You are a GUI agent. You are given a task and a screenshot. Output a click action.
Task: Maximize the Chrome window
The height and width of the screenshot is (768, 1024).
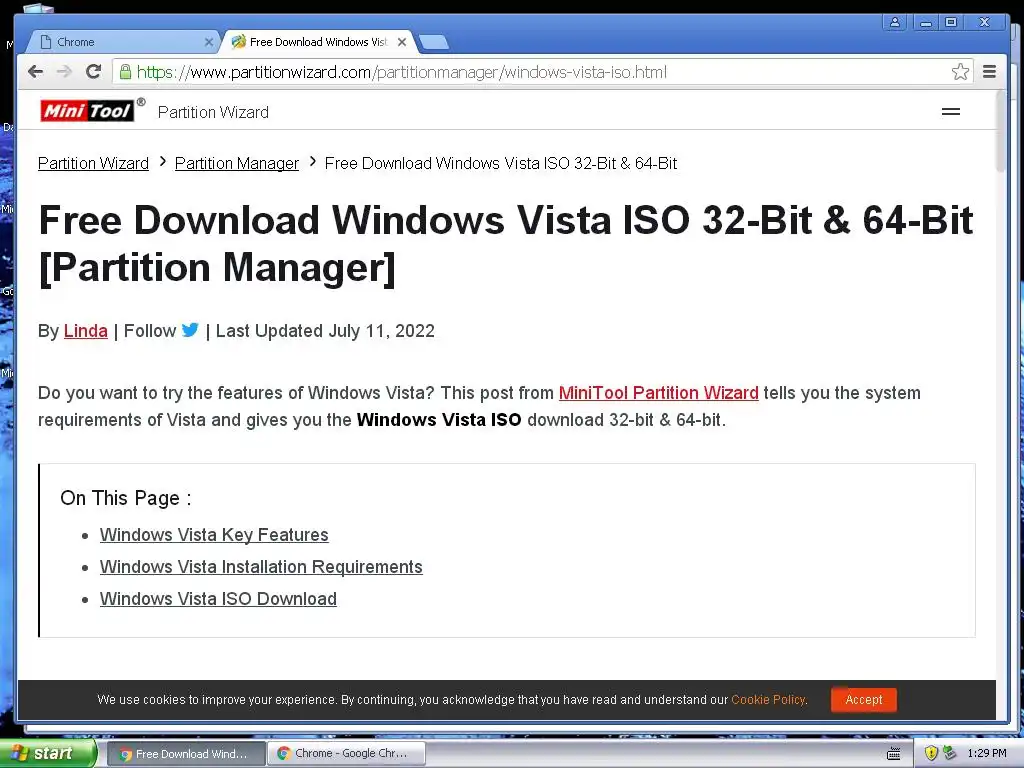click(951, 22)
